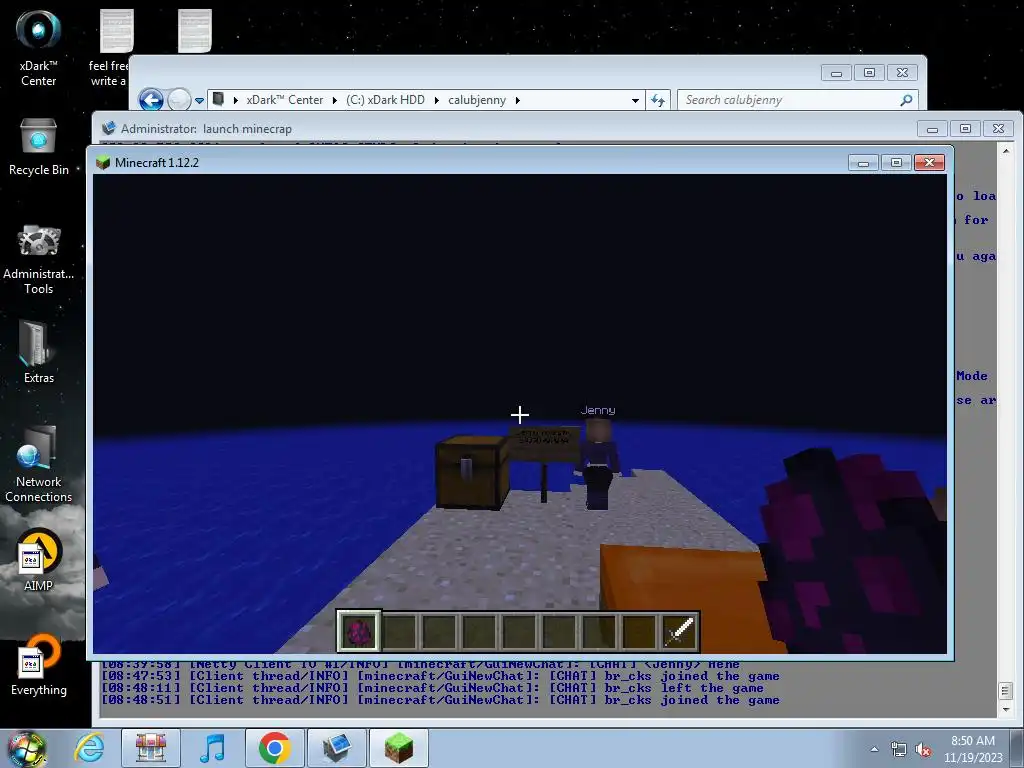The height and width of the screenshot is (768, 1024).
Task: Click the log line 'br_cks left the game'
Action: 432,688
